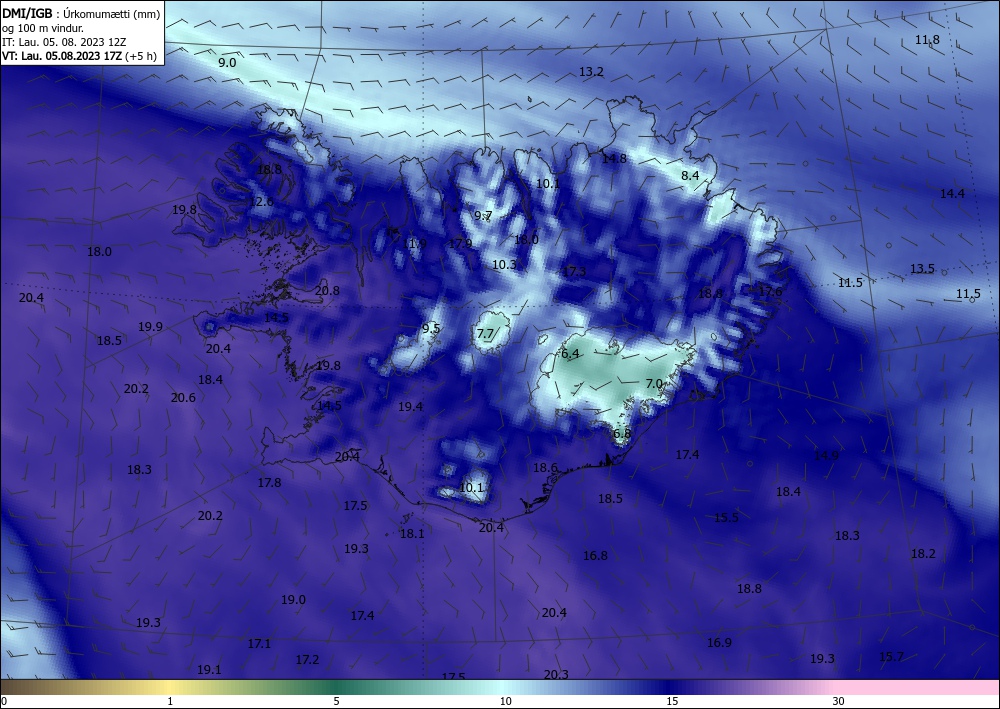Select the 11.8 value on the map
Screen dimensions: 1000x709
pos(927,40)
